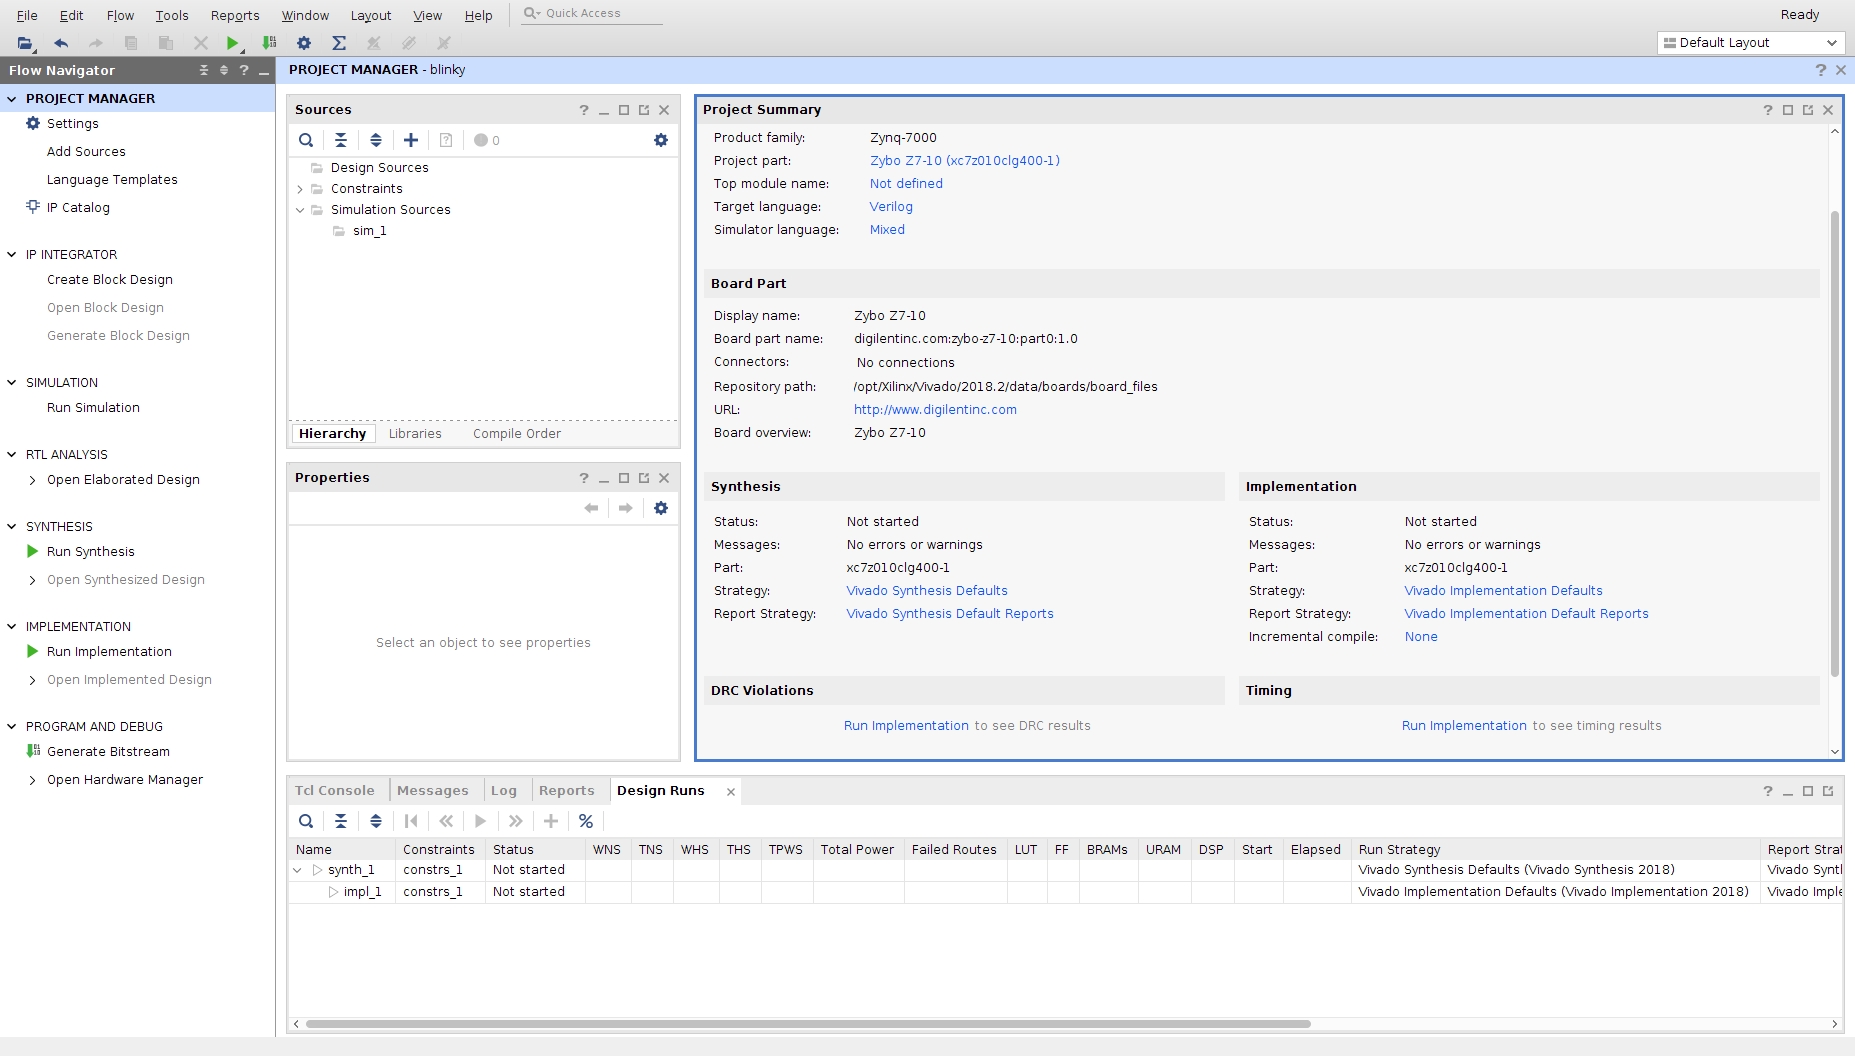Click the plus icon in Sources panel
Viewport: 1855px width, 1056px height.
click(411, 140)
